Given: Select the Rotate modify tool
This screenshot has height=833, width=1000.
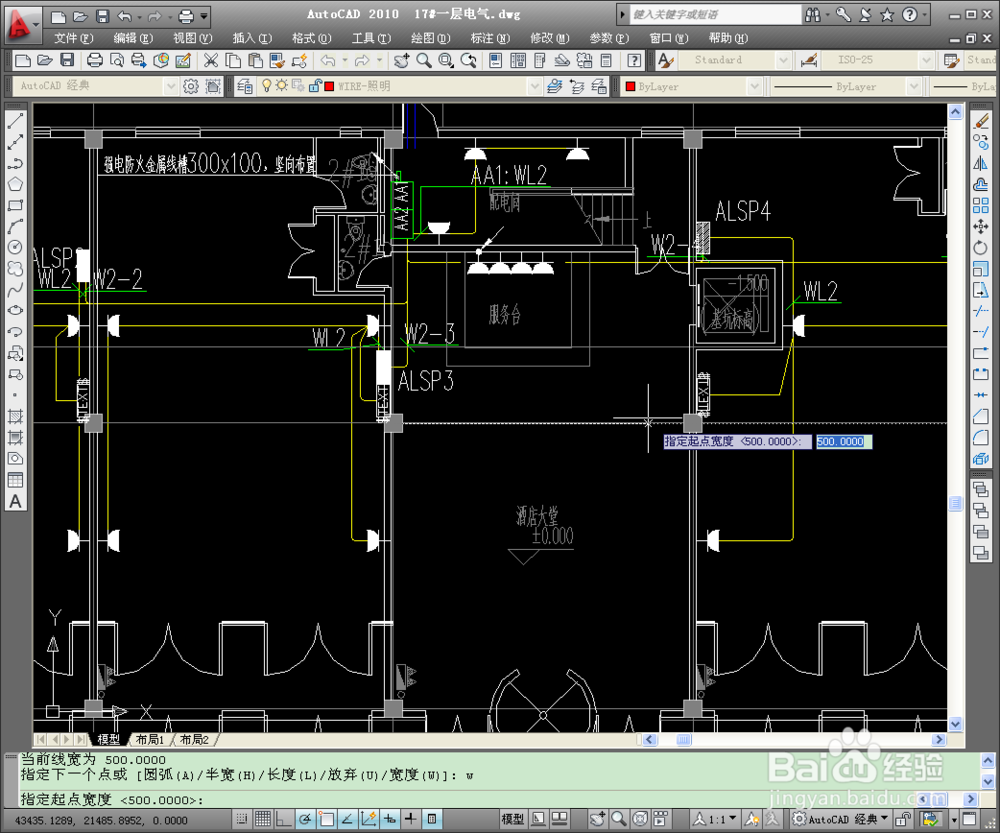Looking at the screenshot, I should pos(981,247).
